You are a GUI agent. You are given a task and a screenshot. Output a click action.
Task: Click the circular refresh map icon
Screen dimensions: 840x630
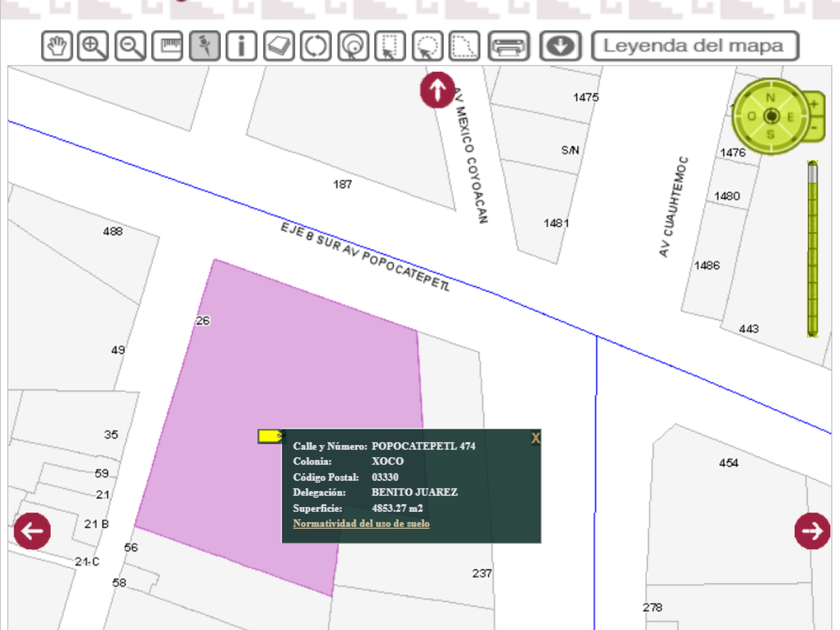click(316, 46)
